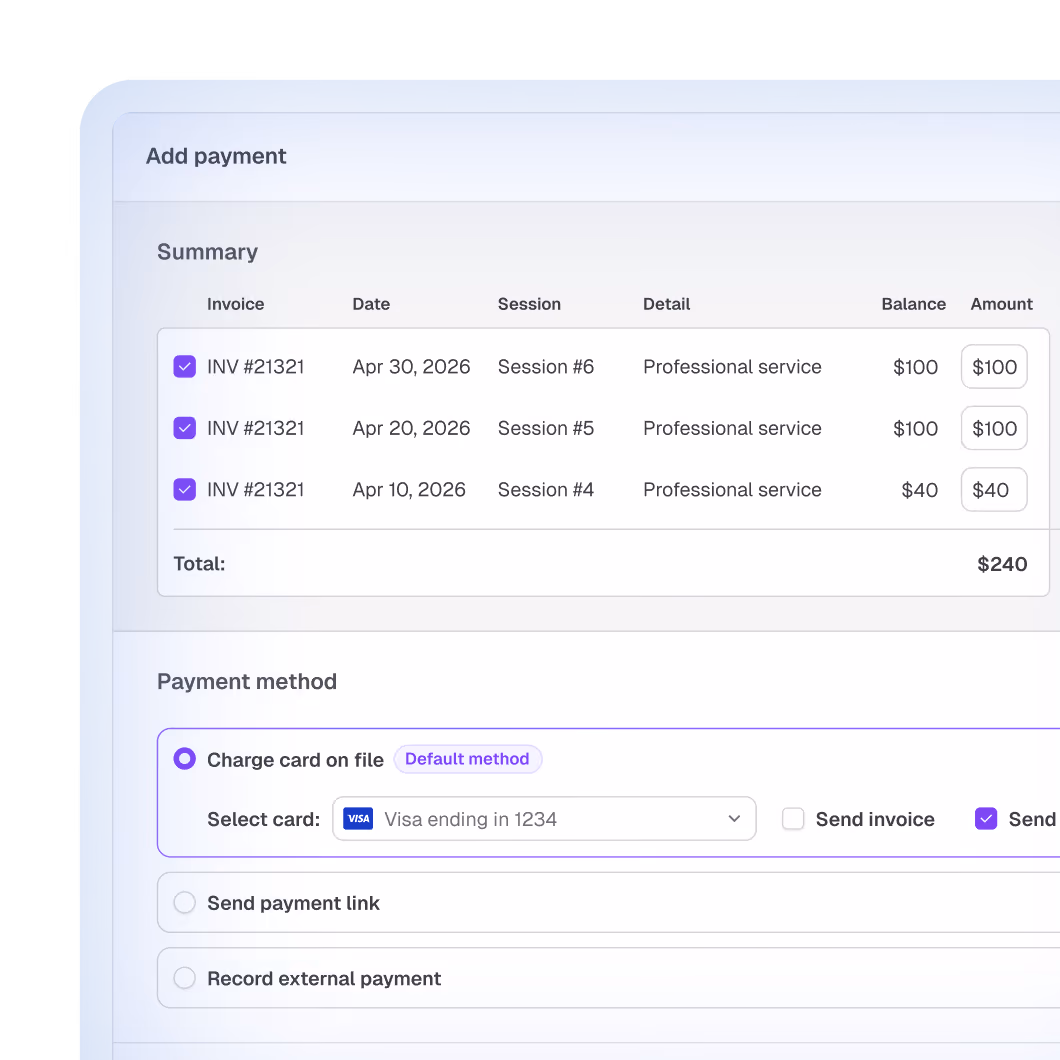
Task: Click the Payment method heading
Action: (x=247, y=681)
